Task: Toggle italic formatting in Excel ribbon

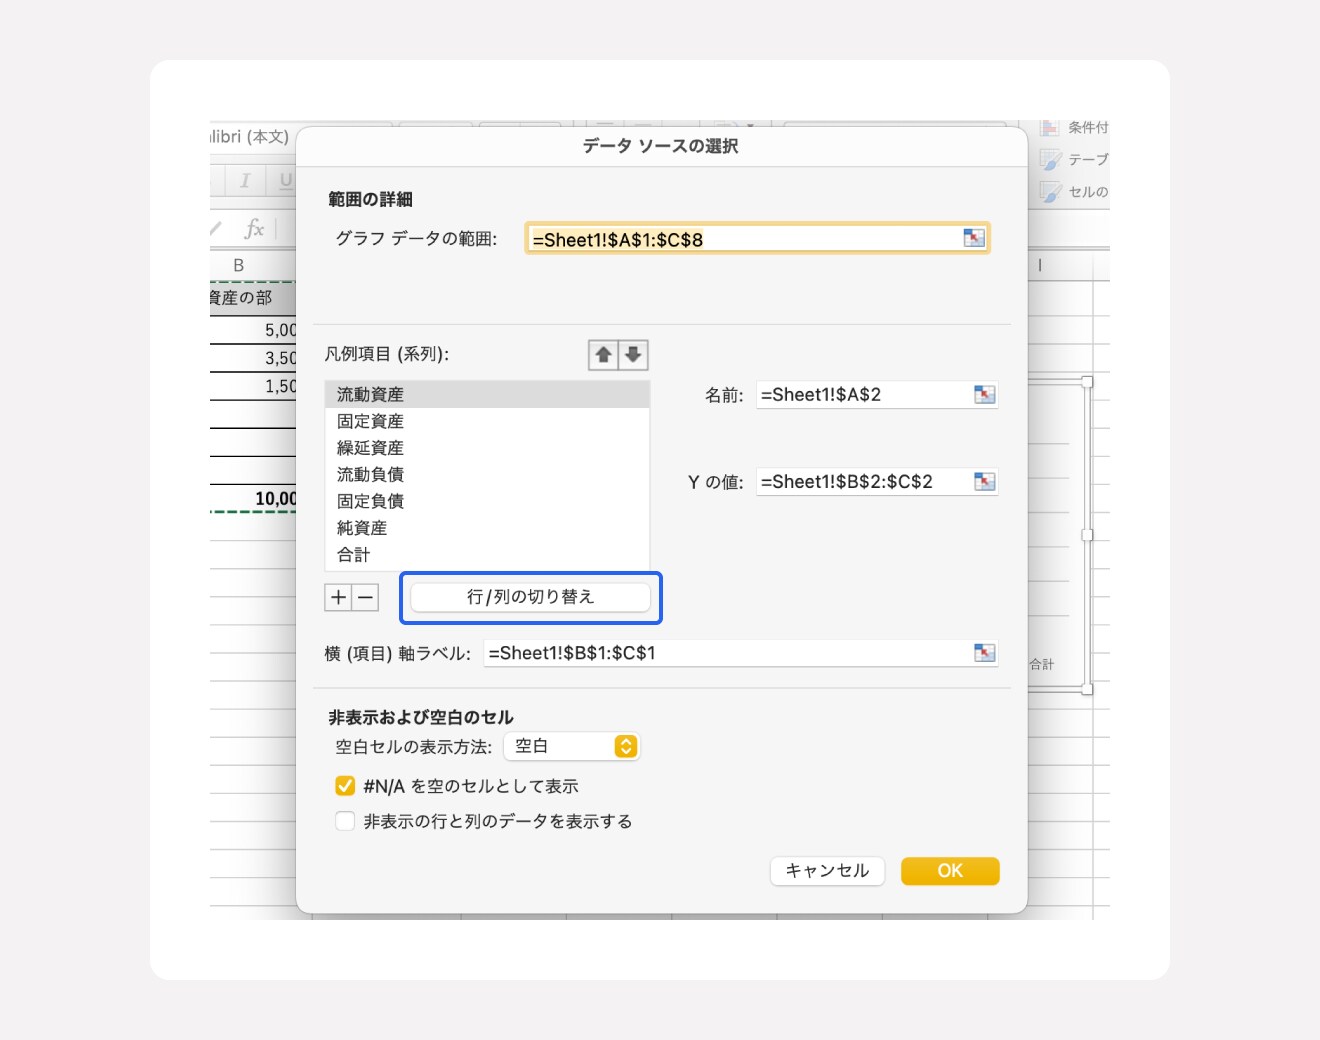Action: point(244,180)
